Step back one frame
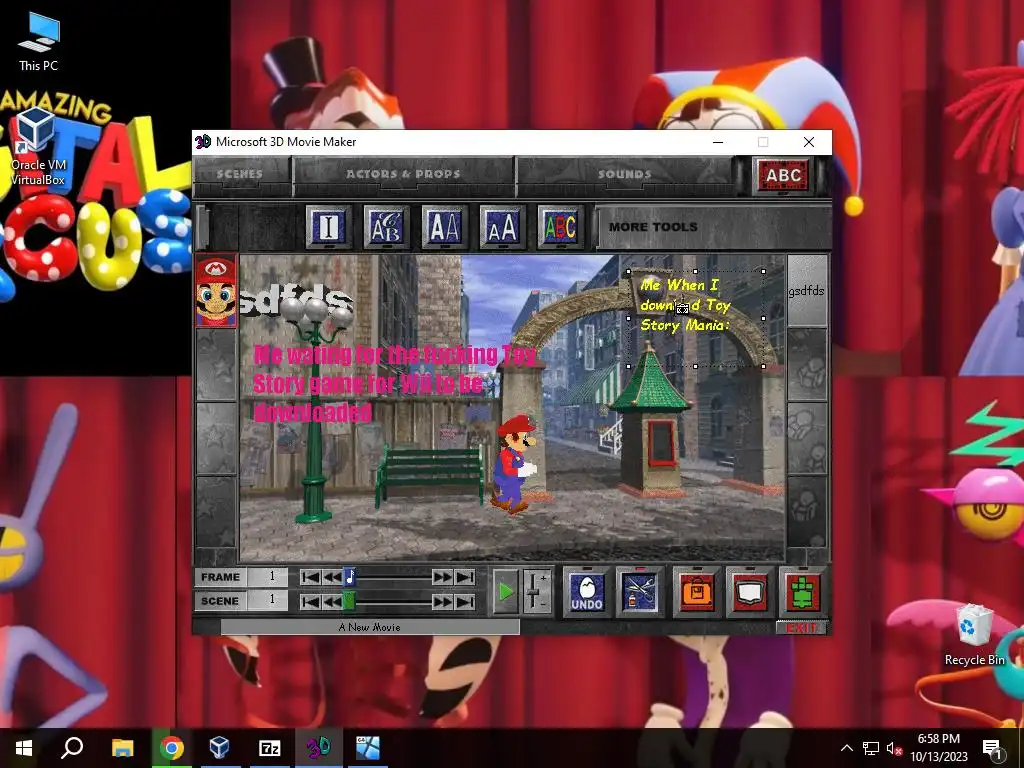 pyautogui.click(x=332, y=577)
